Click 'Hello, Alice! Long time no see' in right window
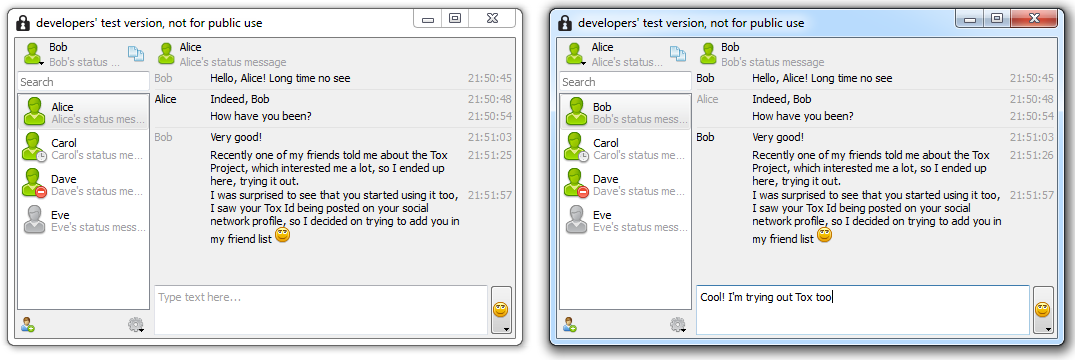The height and width of the screenshot is (360, 1075). pos(823,78)
